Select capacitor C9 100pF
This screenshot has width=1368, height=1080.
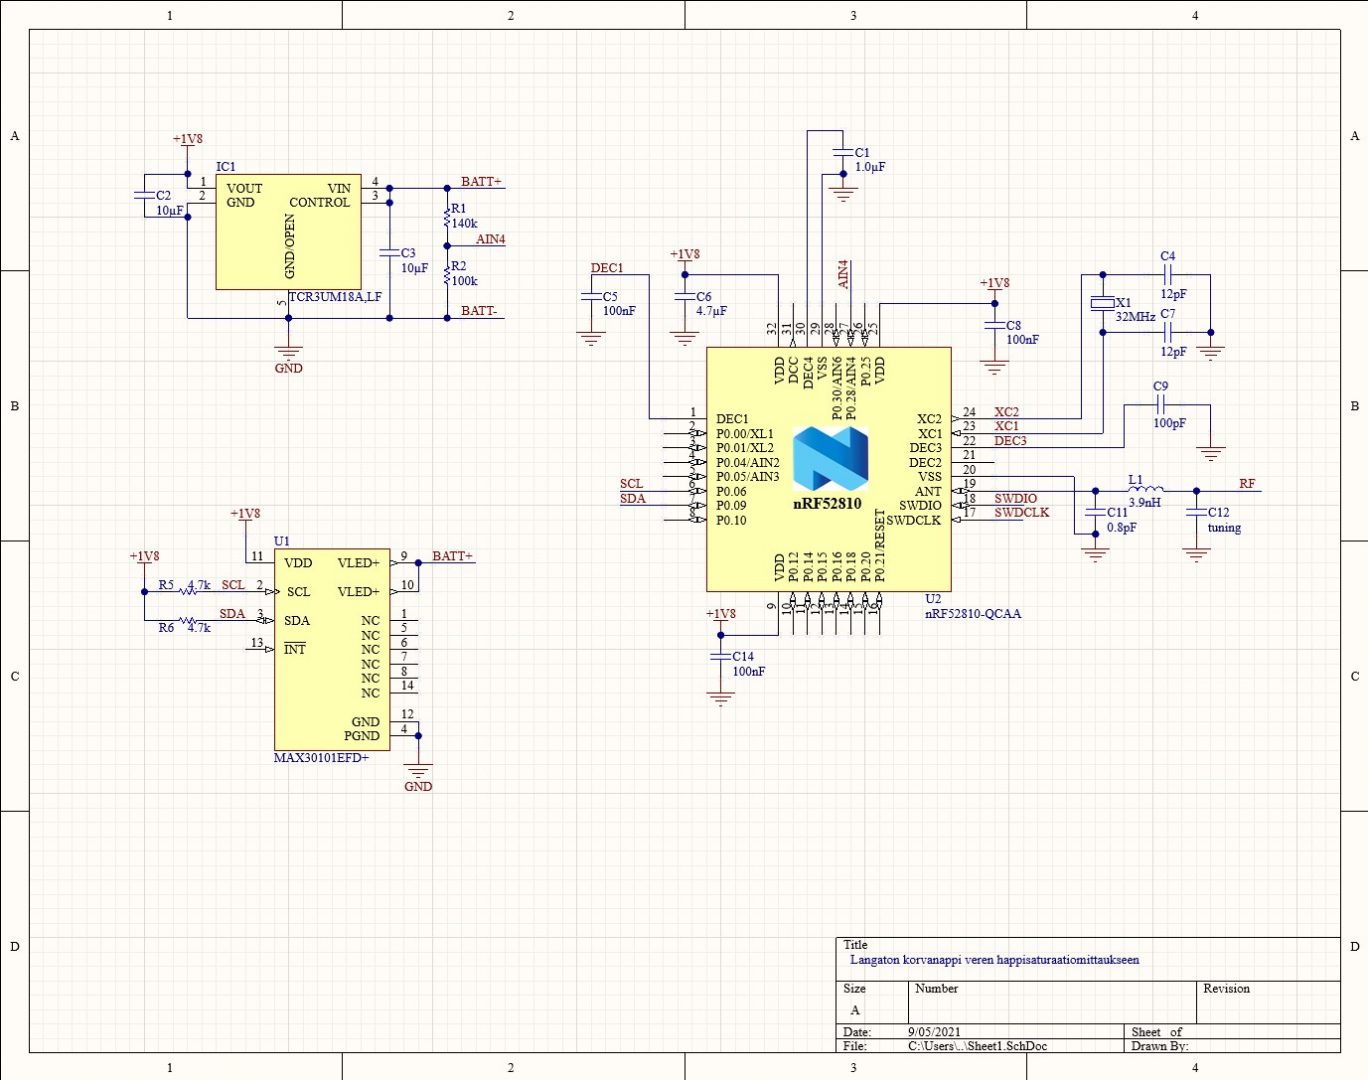pos(1161,405)
